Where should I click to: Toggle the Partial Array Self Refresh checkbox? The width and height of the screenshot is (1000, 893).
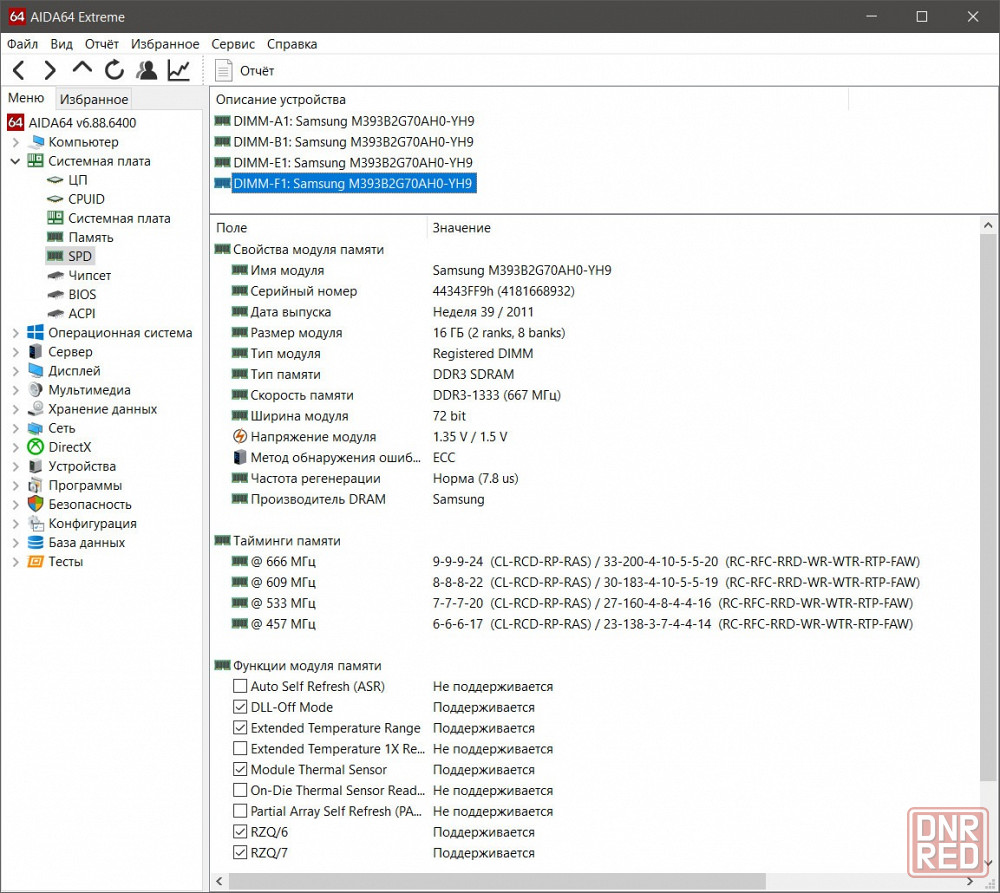(240, 811)
